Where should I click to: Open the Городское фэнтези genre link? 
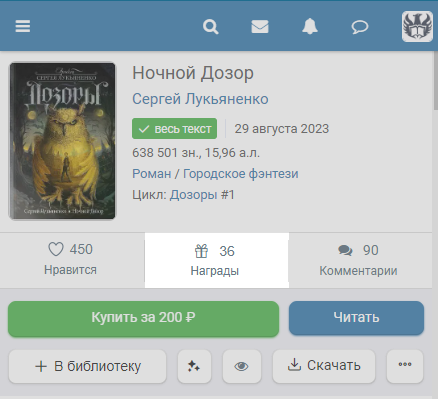tap(241, 174)
